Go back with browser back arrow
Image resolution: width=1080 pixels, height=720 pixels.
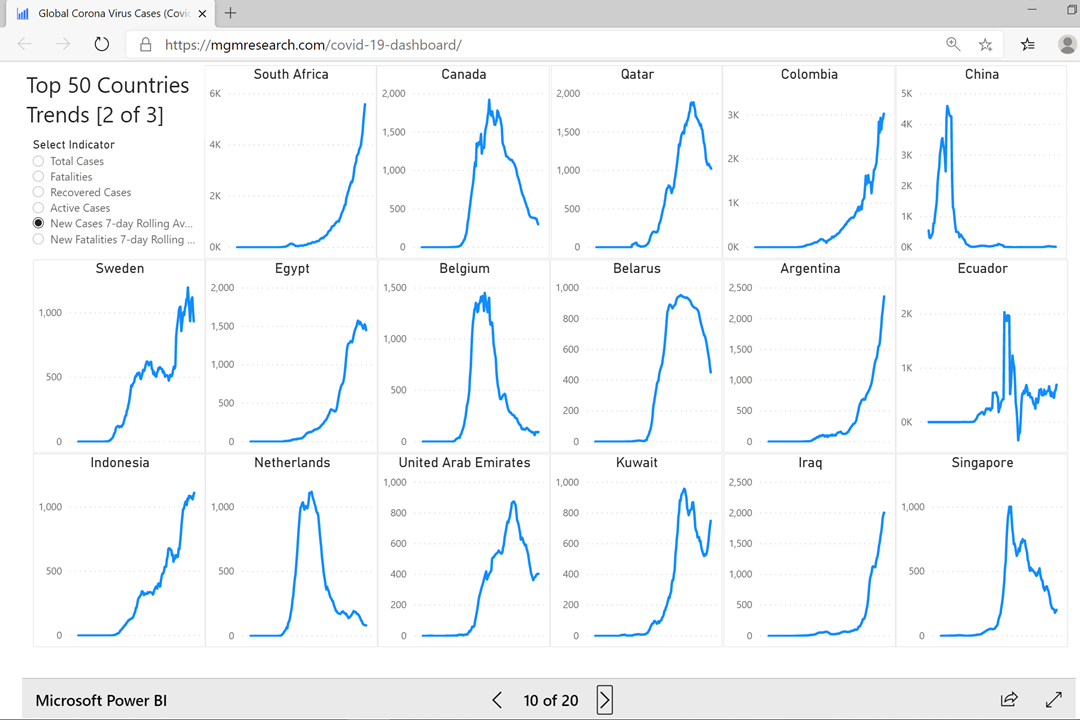tap(25, 44)
